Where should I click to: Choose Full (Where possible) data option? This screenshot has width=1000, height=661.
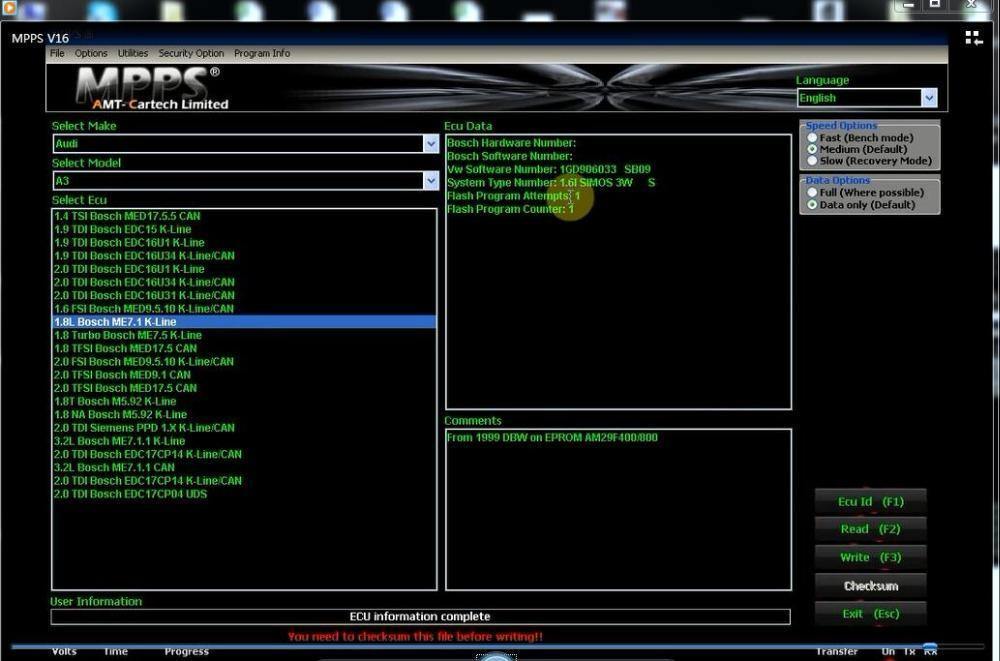point(813,193)
